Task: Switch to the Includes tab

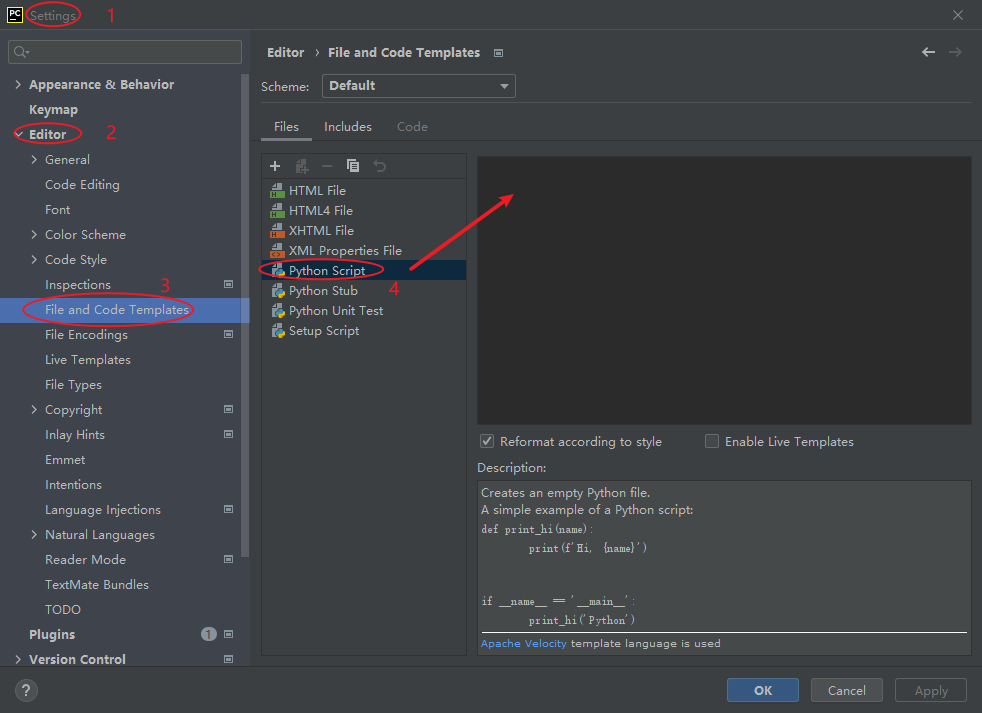Action: (347, 127)
